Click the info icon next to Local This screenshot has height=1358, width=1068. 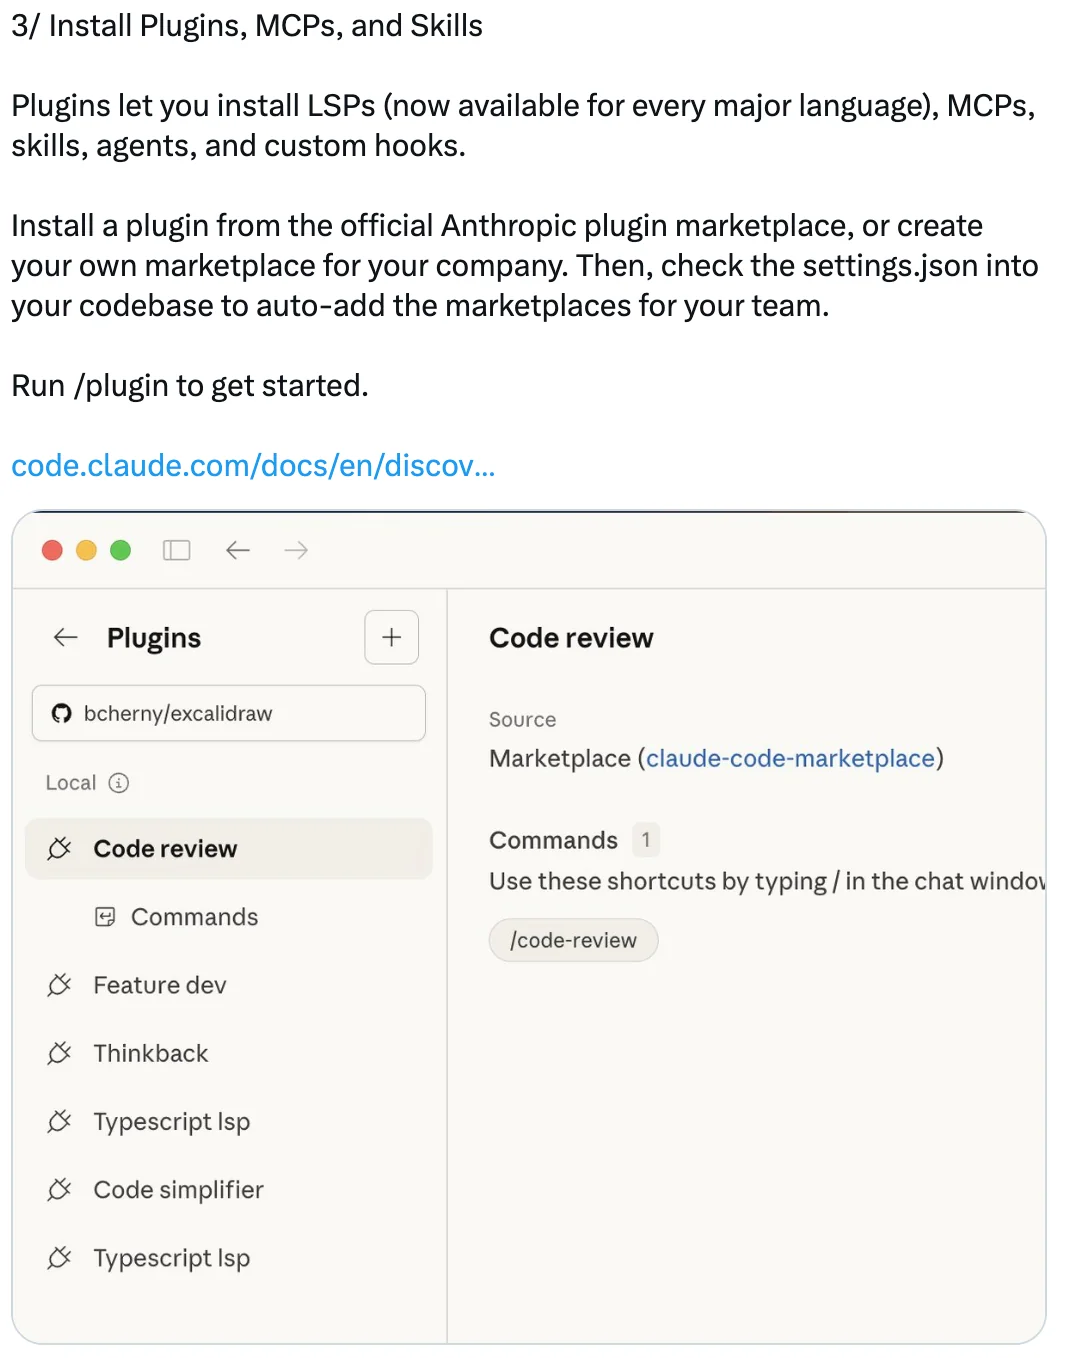(x=119, y=783)
